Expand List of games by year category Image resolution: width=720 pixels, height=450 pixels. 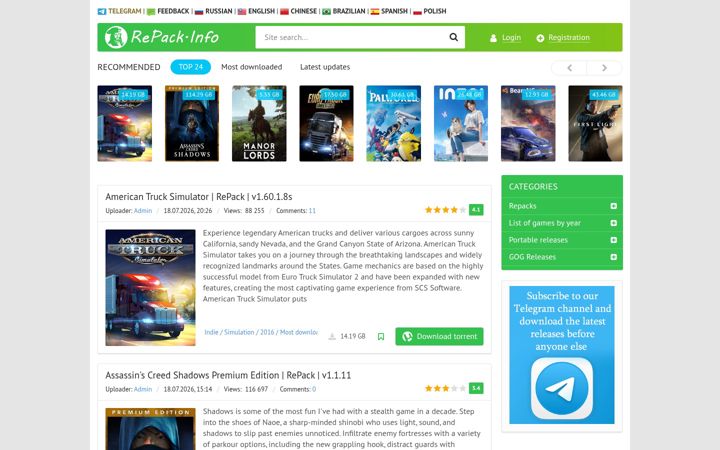pyautogui.click(x=613, y=223)
